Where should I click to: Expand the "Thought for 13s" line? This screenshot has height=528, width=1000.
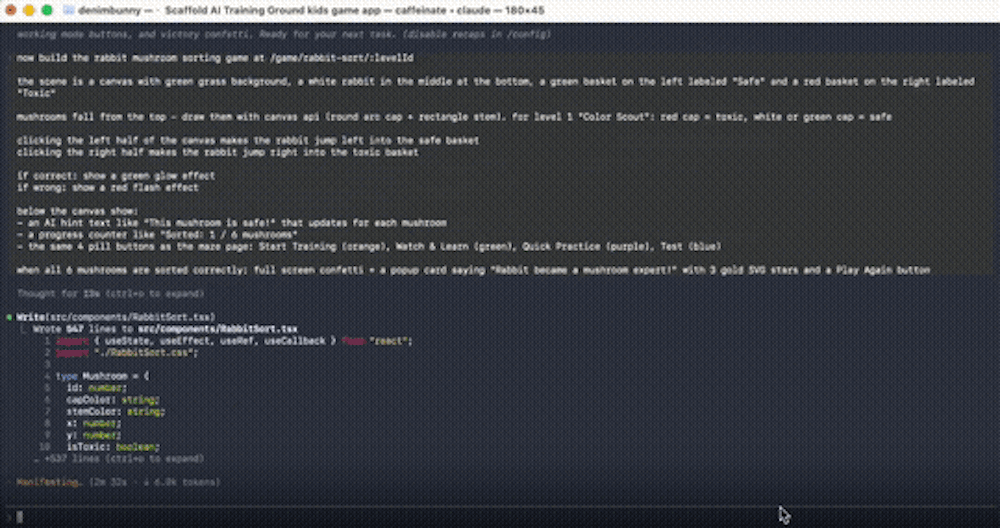[110, 294]
